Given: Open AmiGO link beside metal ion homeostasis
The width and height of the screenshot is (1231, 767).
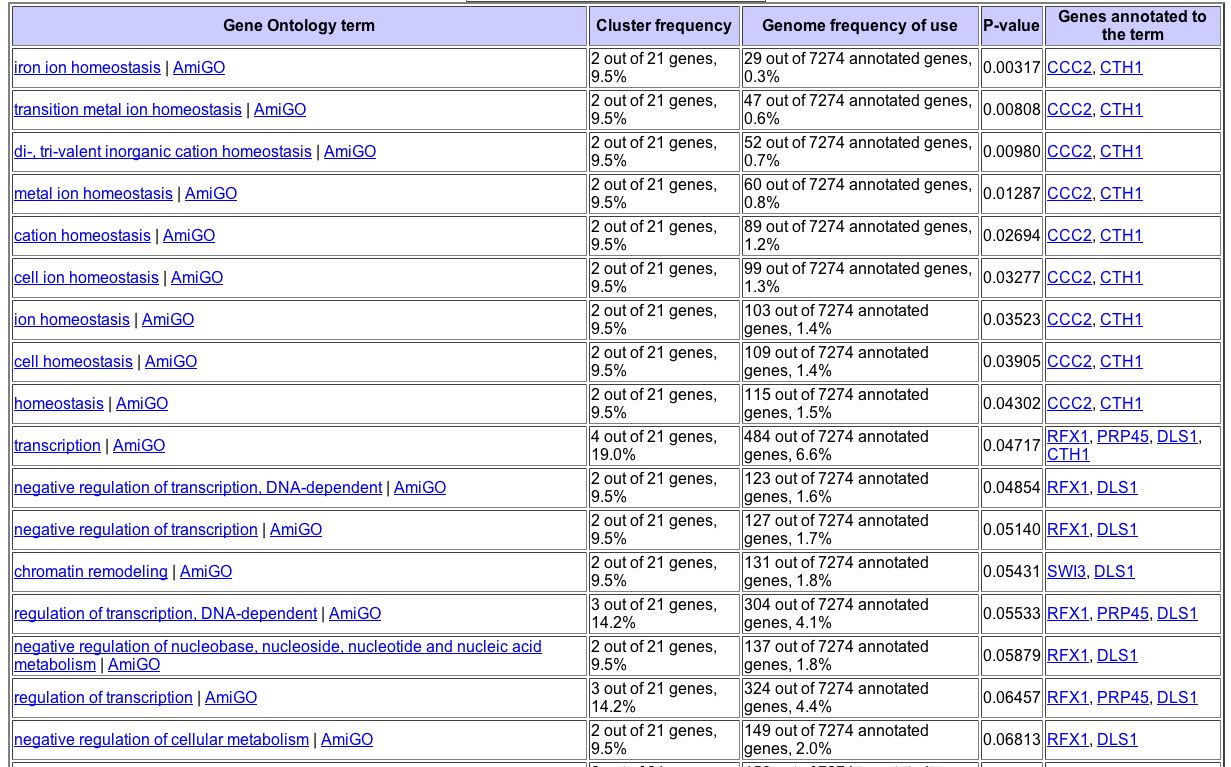Looking at the screenshot, I should pyautogui.click(x=211, y=194).
